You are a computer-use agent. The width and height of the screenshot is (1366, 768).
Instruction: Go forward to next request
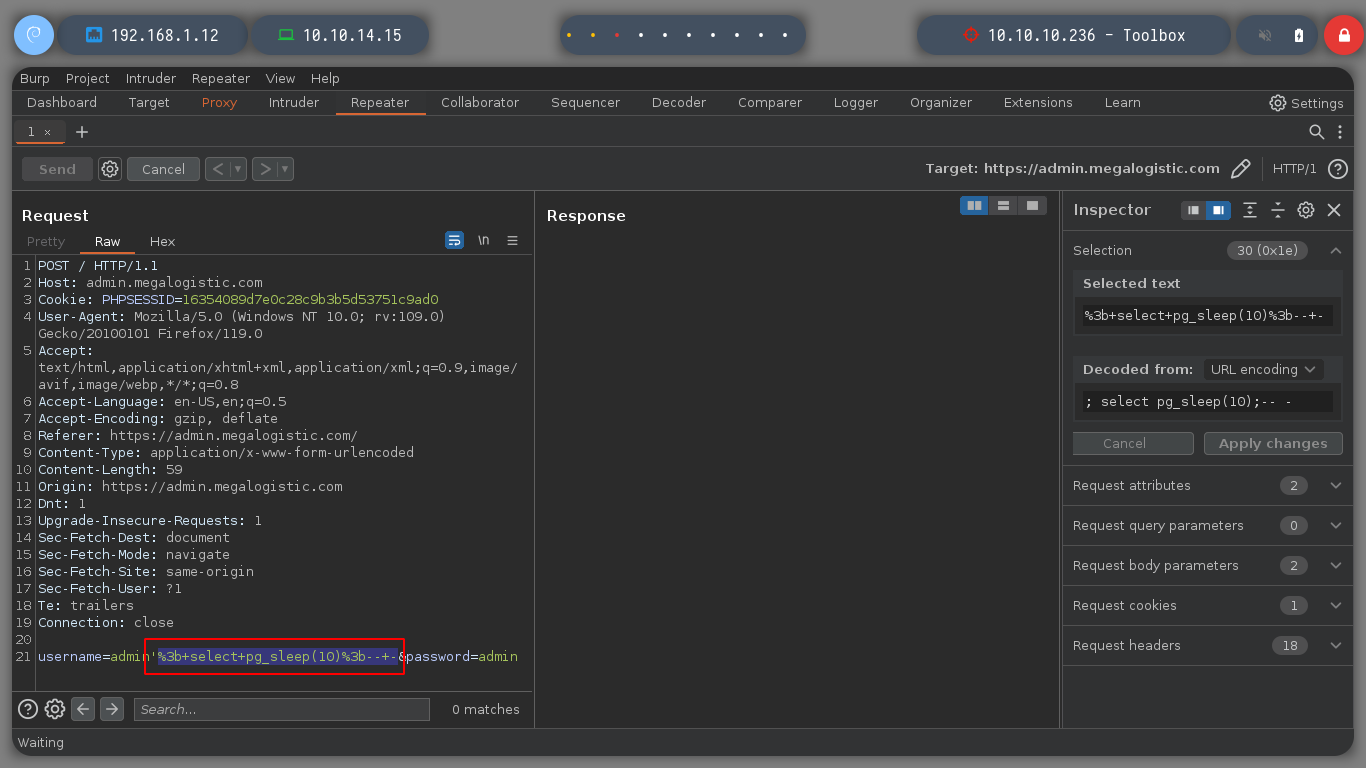click(x=265, y=169)
